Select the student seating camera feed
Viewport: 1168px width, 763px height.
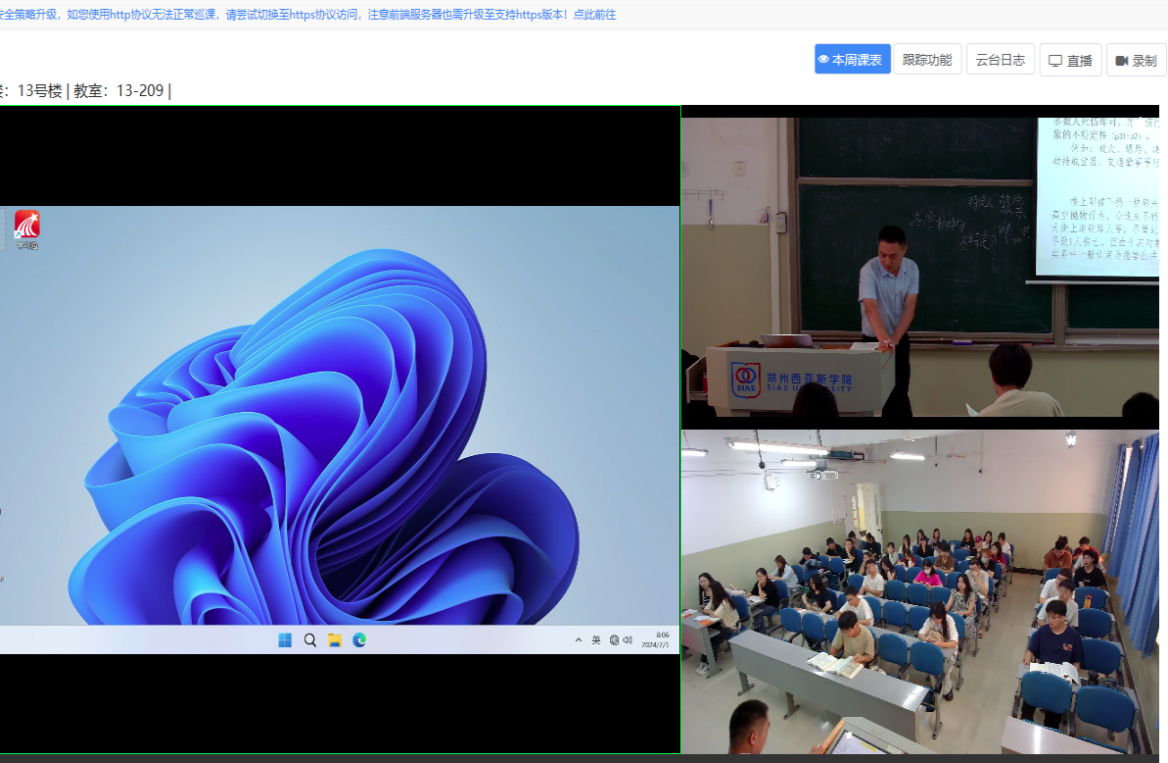(x=920, y=592)
